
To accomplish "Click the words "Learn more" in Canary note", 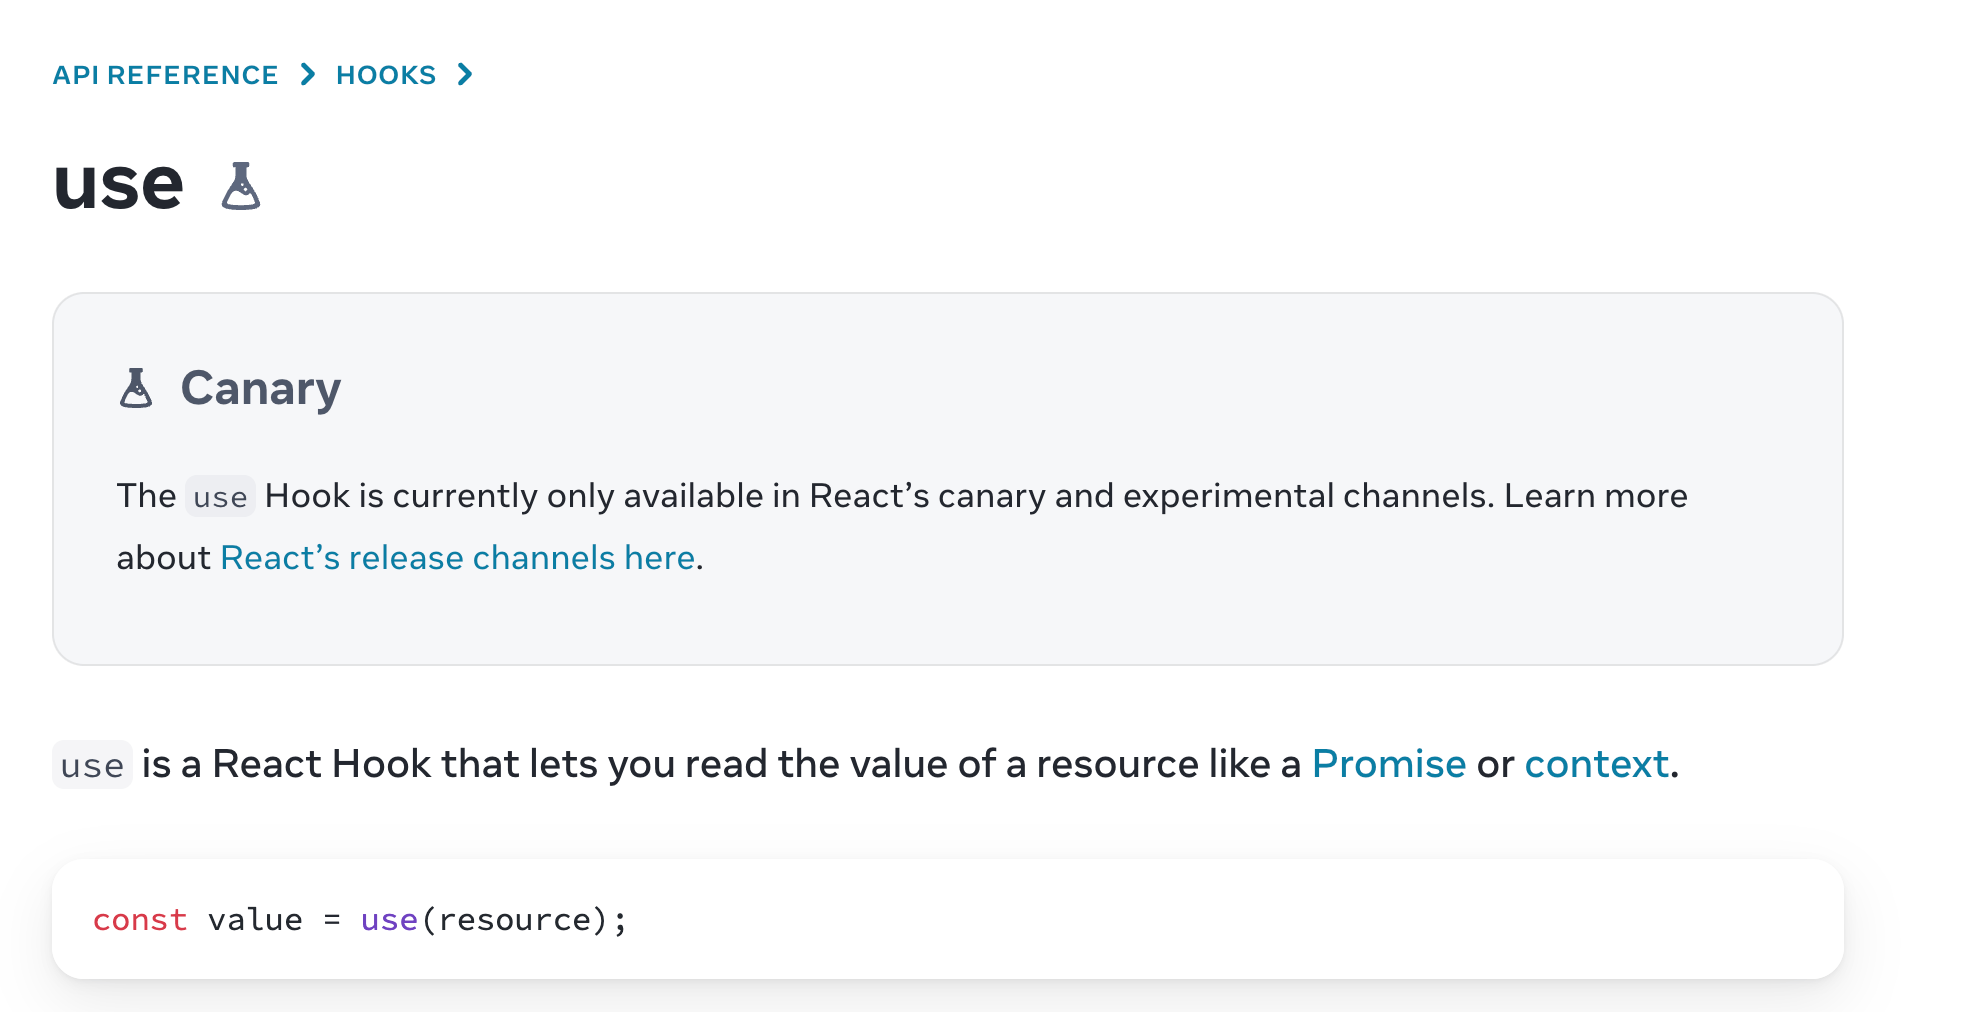I will point(1595,496).
